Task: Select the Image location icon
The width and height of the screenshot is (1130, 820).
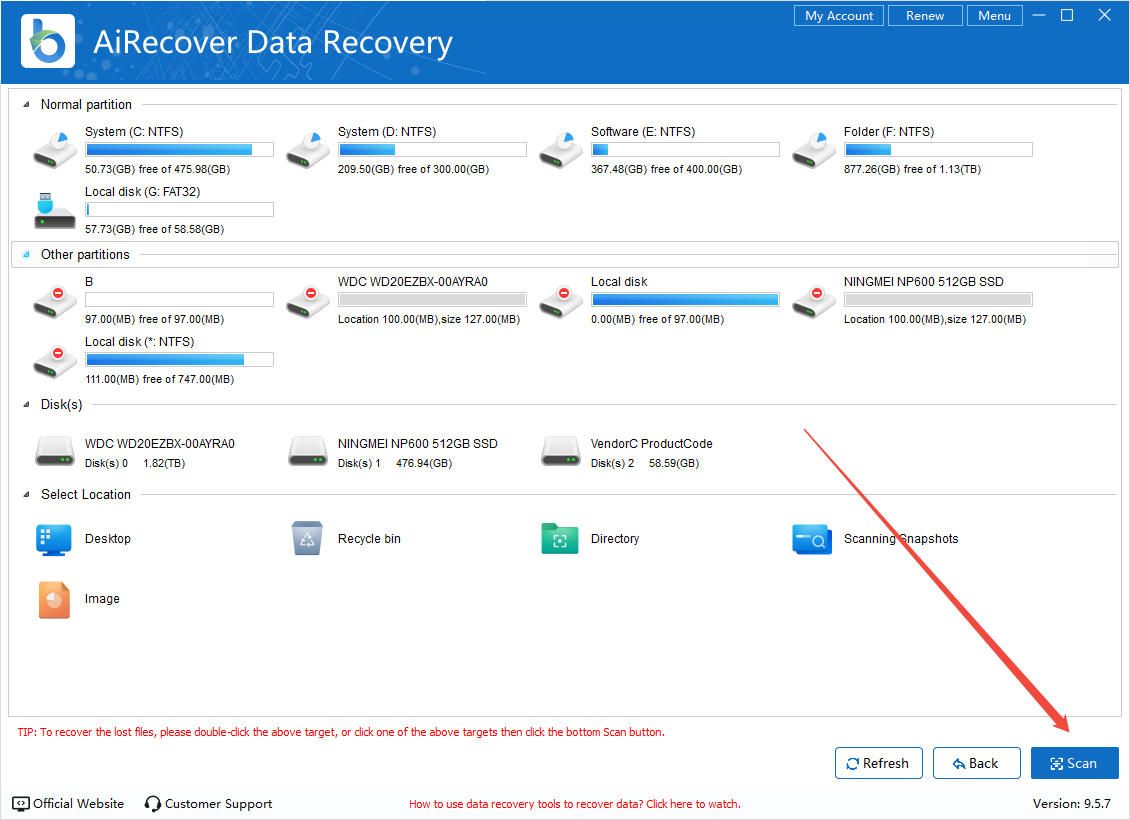Action: click(55, 599)
